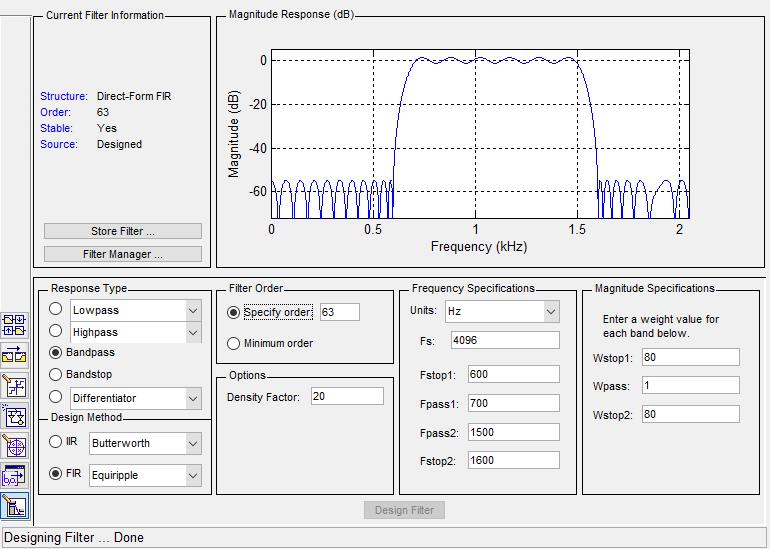Switch design method to IIR
The height and width of the screenshot is (549, 770).
[x=56, y=442]
